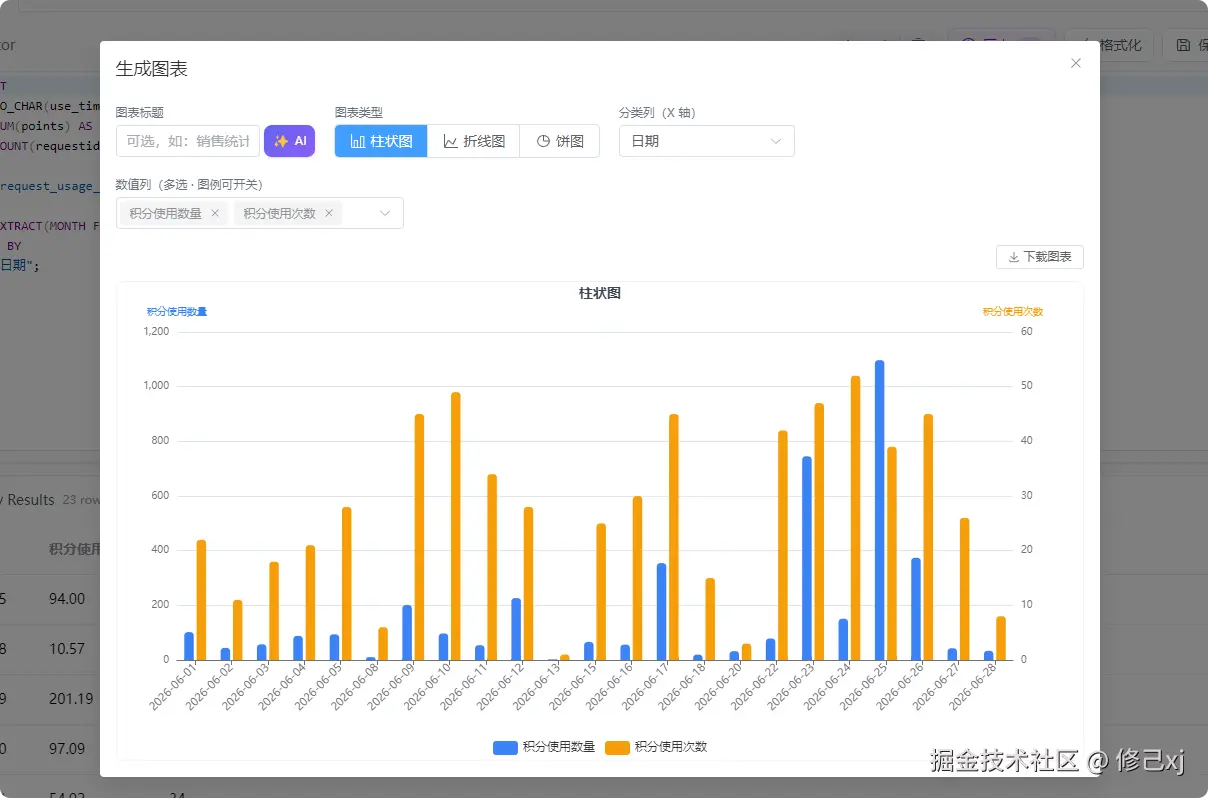Image resolution: width=1208 pixels, height=798 pixels.
Task: Switch to 折线图 chart type
Action: [474, 141]
